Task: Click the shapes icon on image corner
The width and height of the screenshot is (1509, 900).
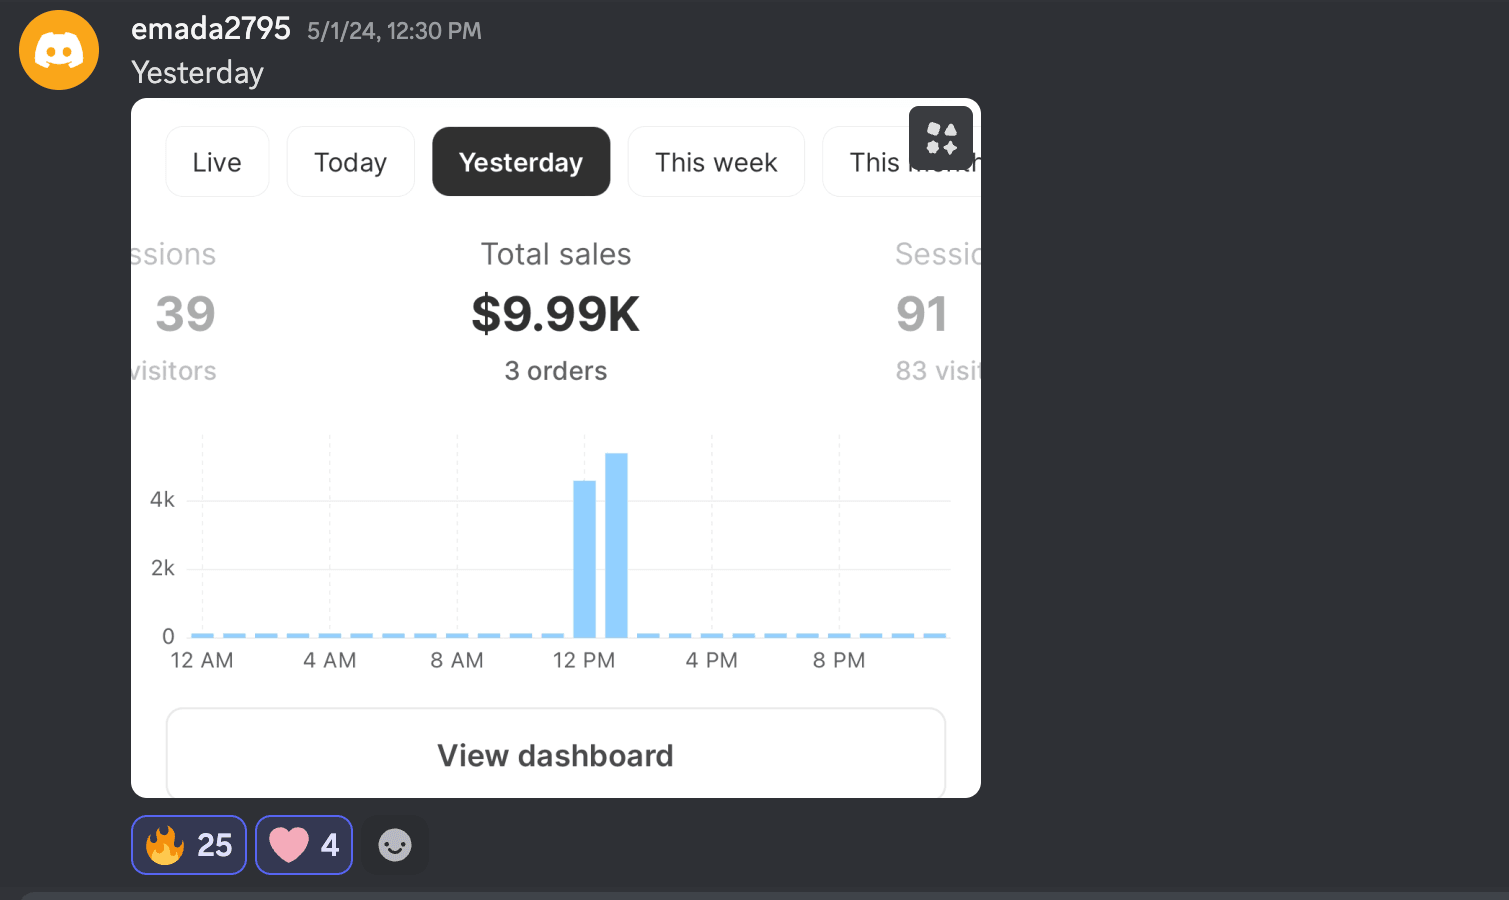Action: tap(940, 138)
